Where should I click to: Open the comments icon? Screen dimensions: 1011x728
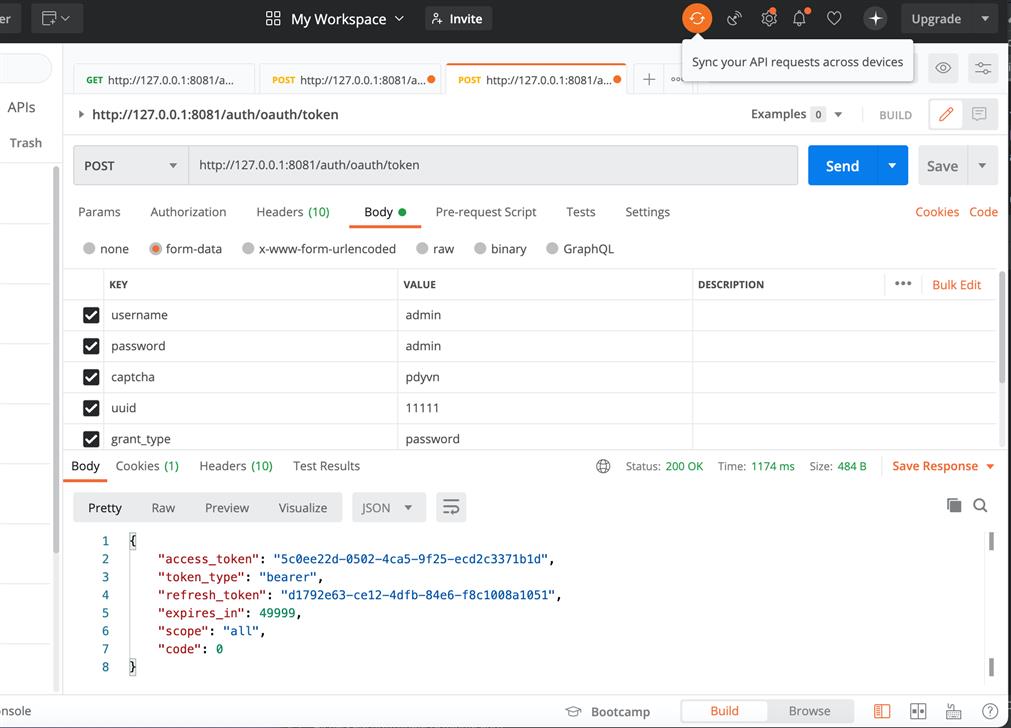pyautogui.click(x=979, y=115)
